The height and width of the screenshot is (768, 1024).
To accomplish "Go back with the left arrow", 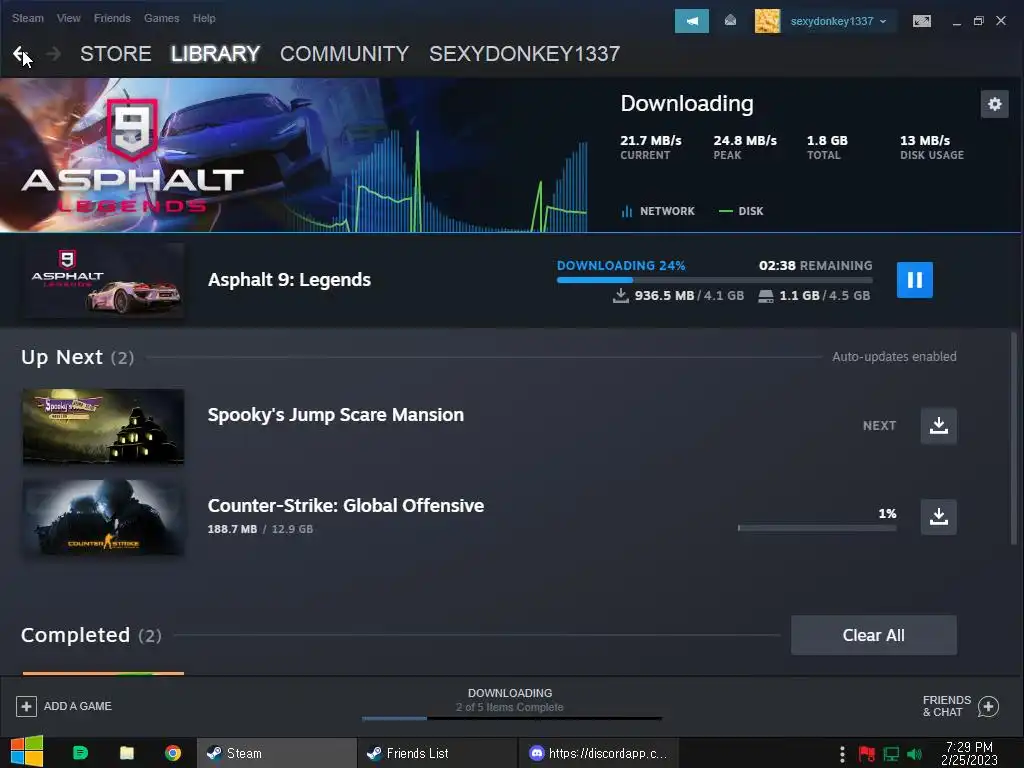I will coord(20,54).
